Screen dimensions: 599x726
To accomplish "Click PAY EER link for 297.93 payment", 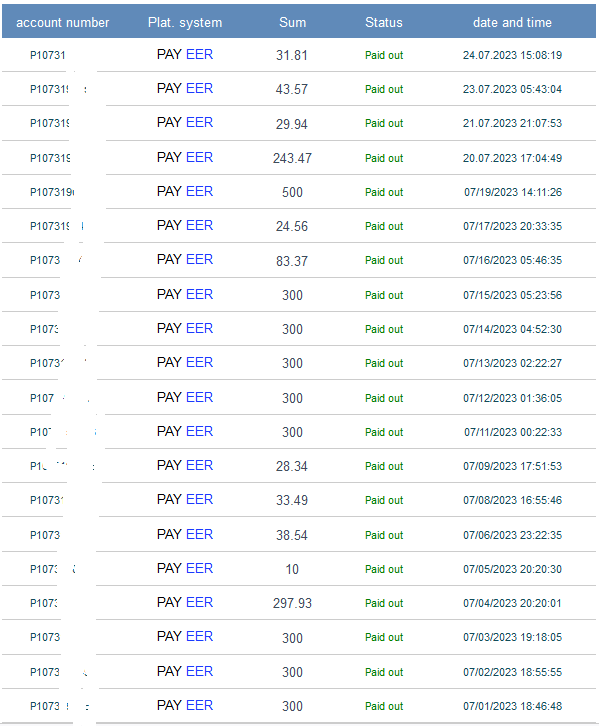I will 185,602.
